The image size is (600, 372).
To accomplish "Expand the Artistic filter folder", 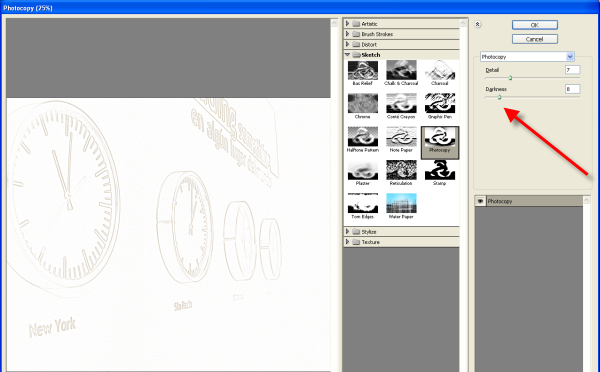I will [x=347, y=24].
